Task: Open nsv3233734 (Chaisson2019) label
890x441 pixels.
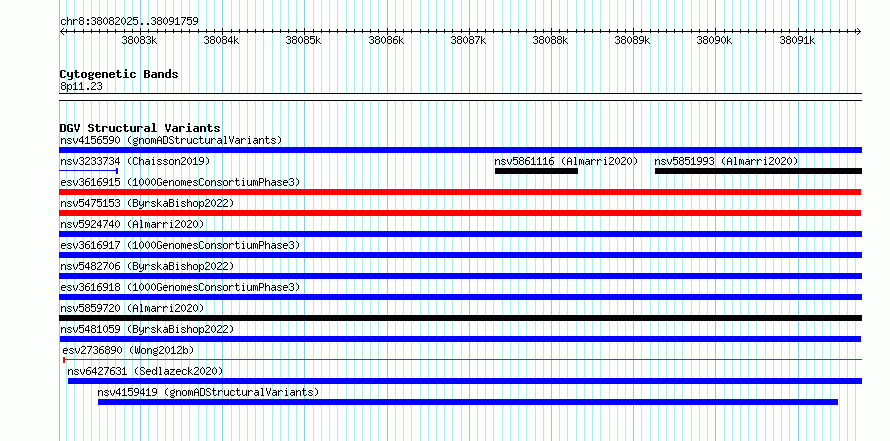Action: point(135,161)
